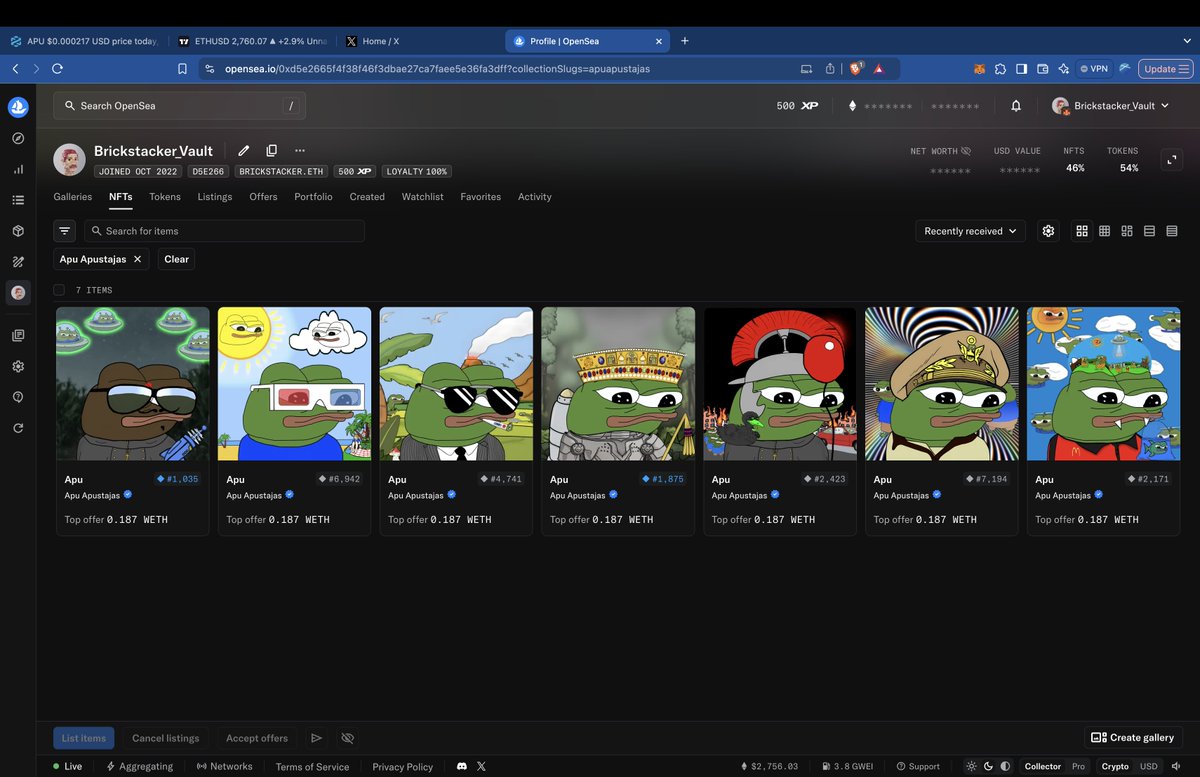Check the select-all items checkbox
Screen dimensions: 1200x777
(x=59, y=290)
